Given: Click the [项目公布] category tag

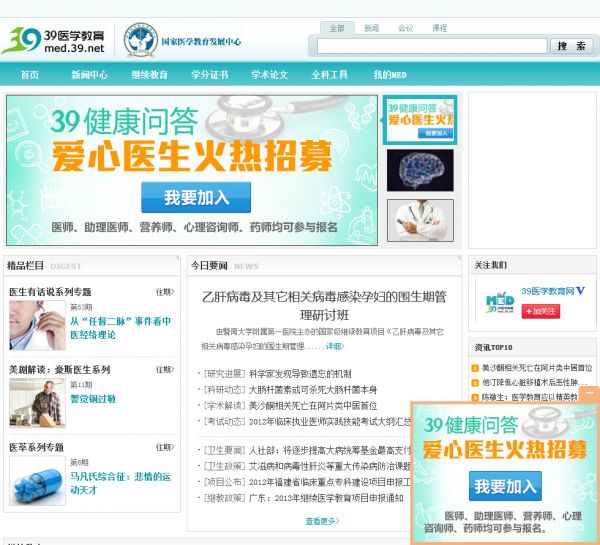Looking at the screenshot, I should [224, 482].
